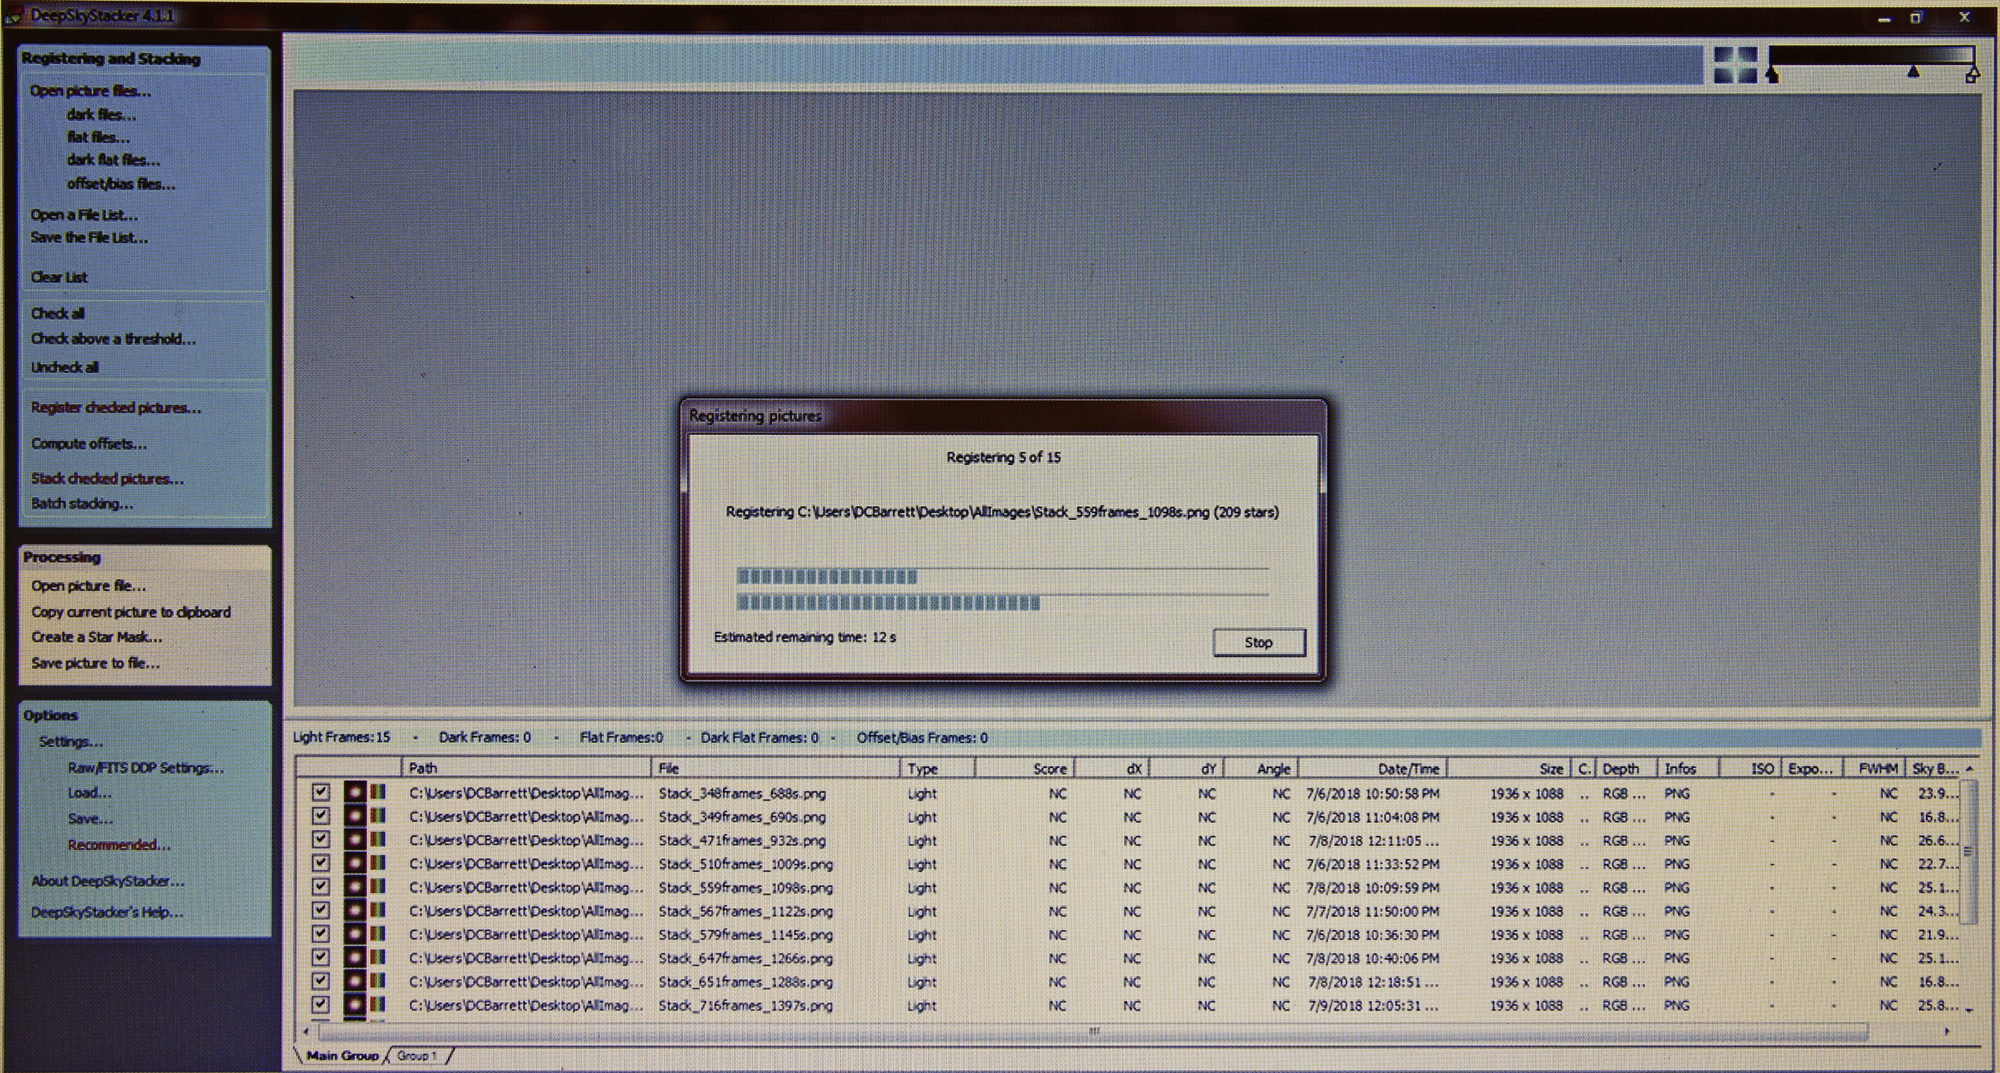Uncheck the Stack_510frames_1009s.png checkbox
2000x1073 pixels.
pyautogui.click(x=320, y=863)
